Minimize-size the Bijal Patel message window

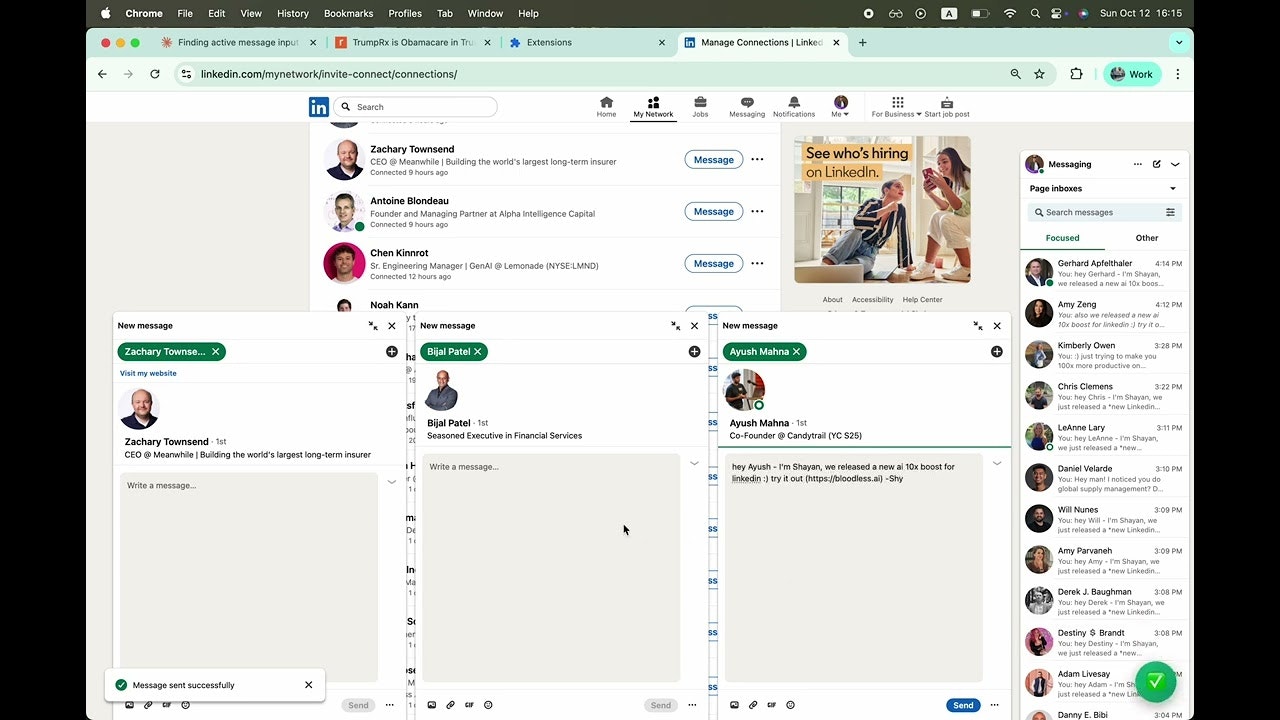(676, 326)
